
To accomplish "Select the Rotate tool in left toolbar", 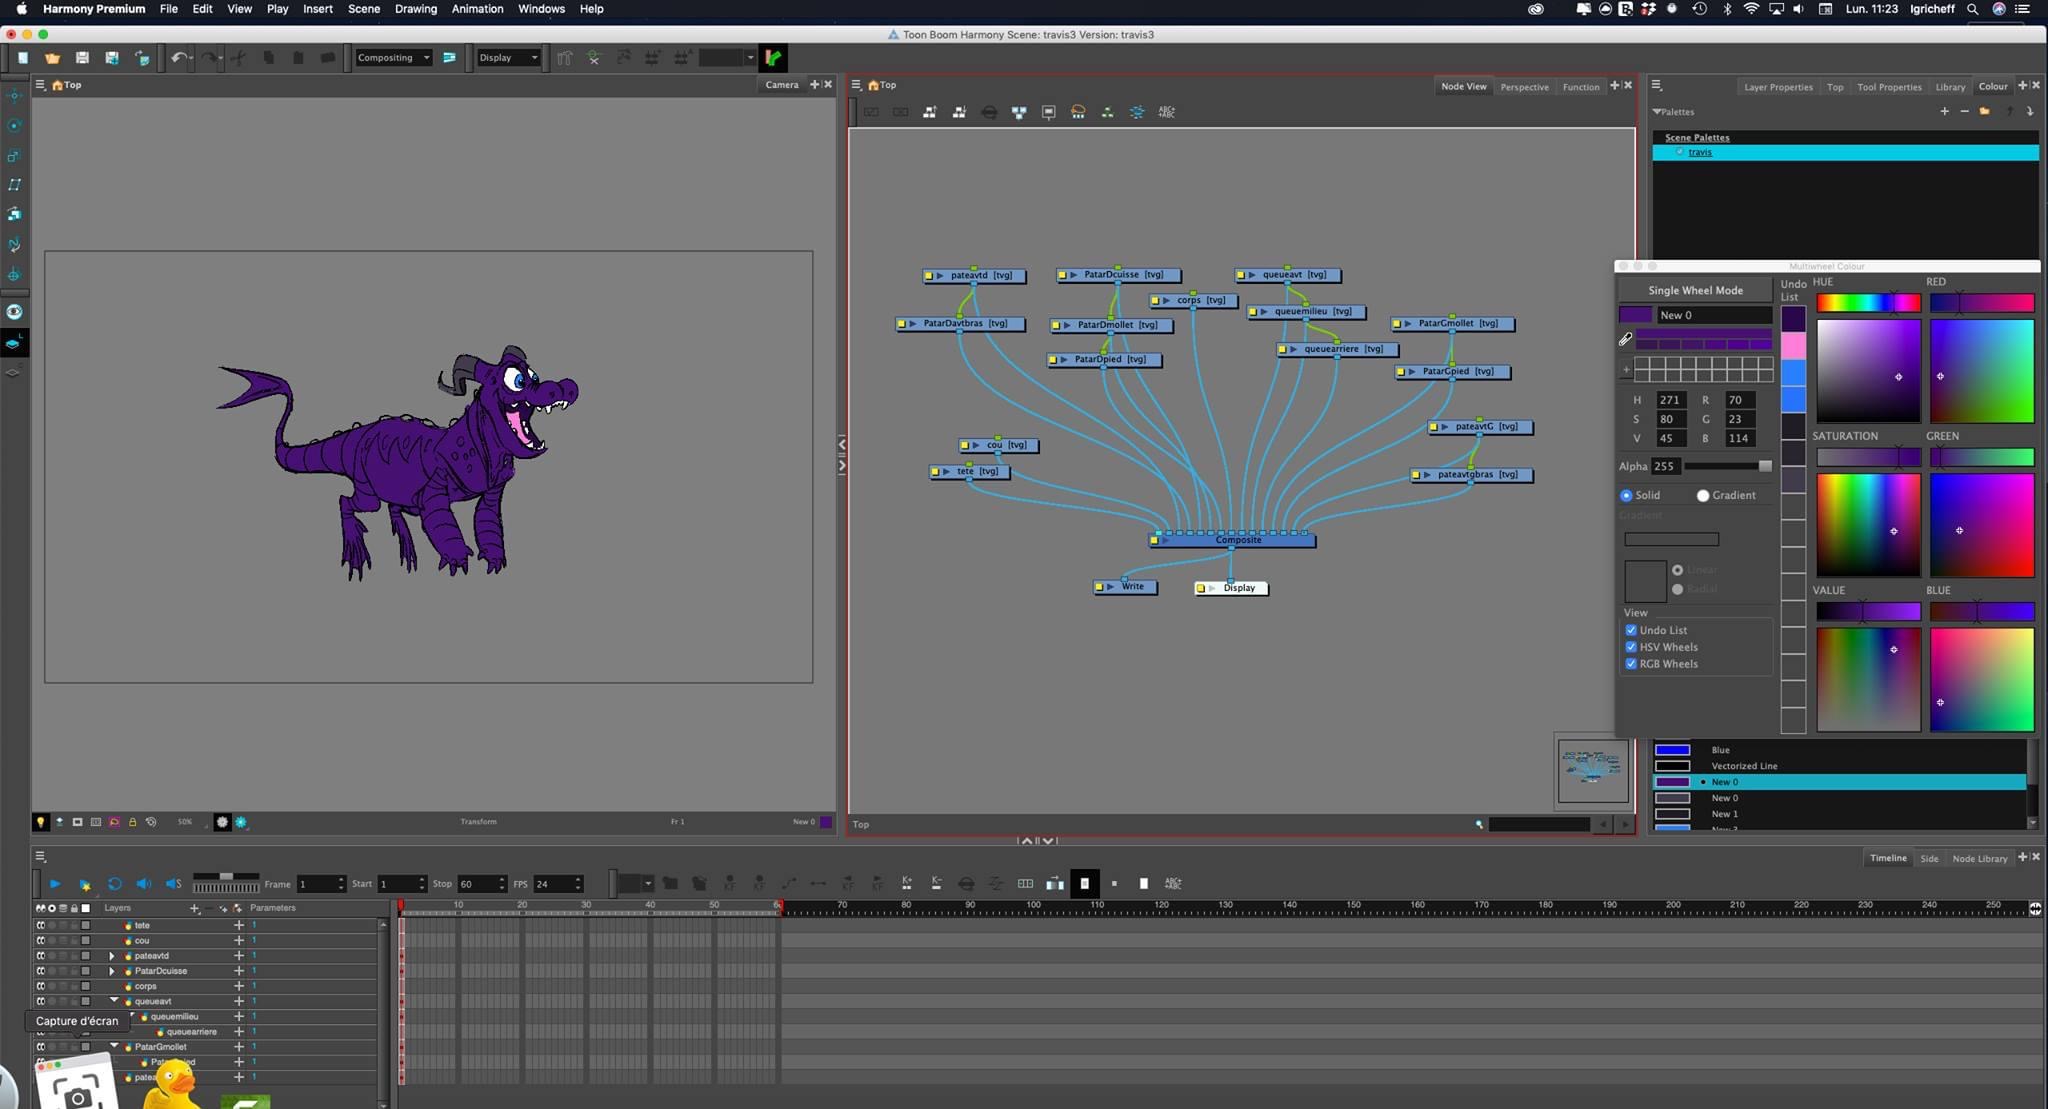I will tap(14, 126).
